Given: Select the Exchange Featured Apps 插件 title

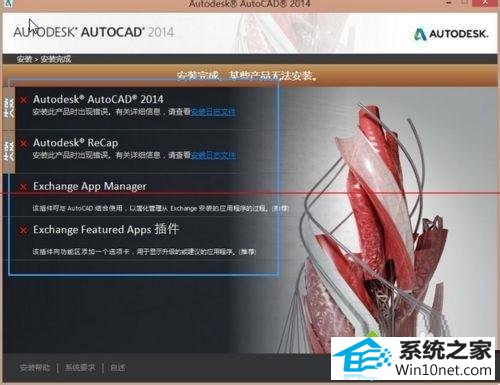Looking at the screenshot, I should coord(106,229).
